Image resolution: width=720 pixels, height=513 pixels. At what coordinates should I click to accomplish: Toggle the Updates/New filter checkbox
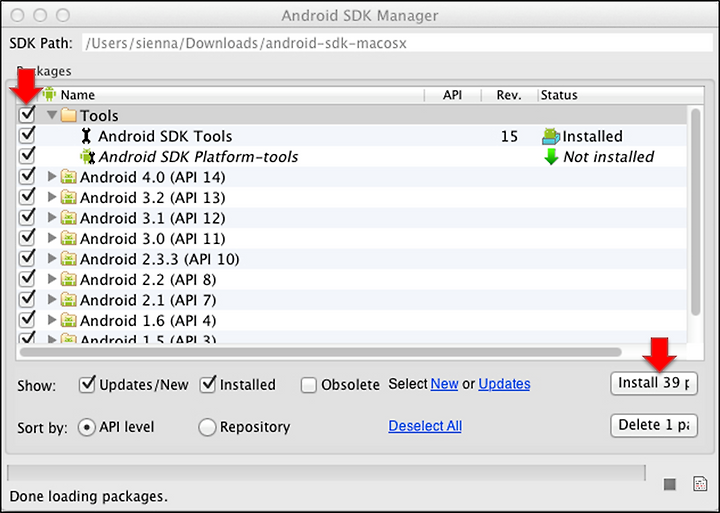87,384
